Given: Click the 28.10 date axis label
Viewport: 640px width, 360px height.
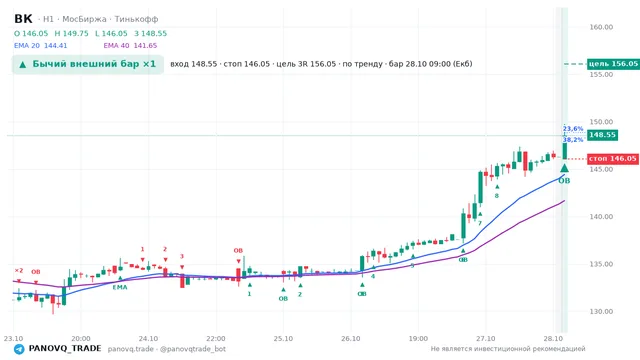Looking at the screenshot, I should tap(553, 339).
